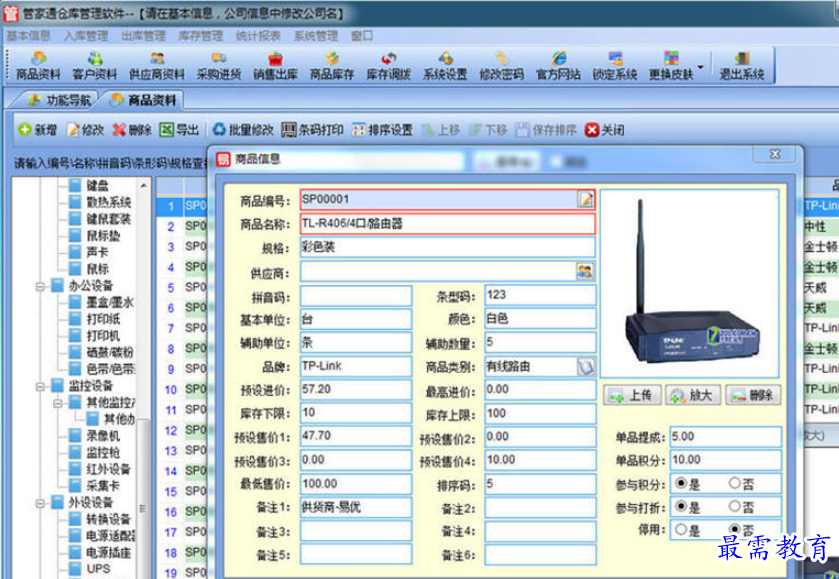
Task: Open 客户资料 toolbar icon
Action: [95, 65]
